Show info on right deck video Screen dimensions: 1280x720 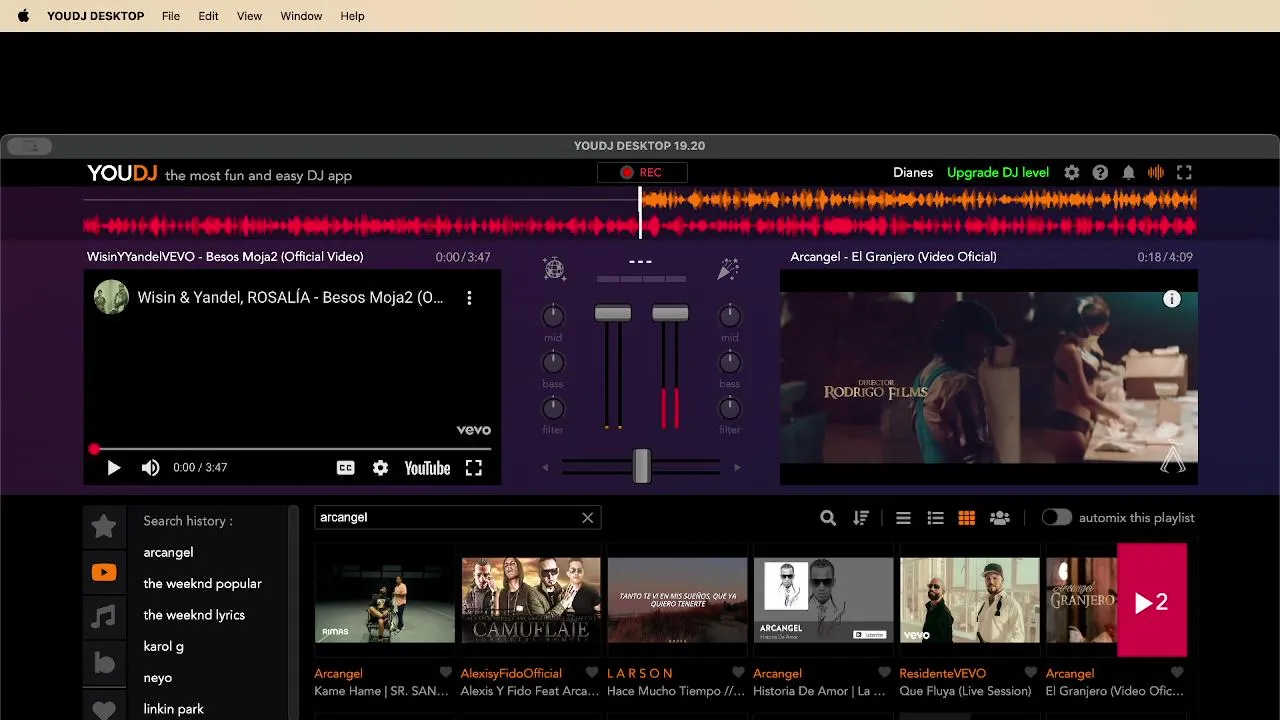tap(1172, 299)
